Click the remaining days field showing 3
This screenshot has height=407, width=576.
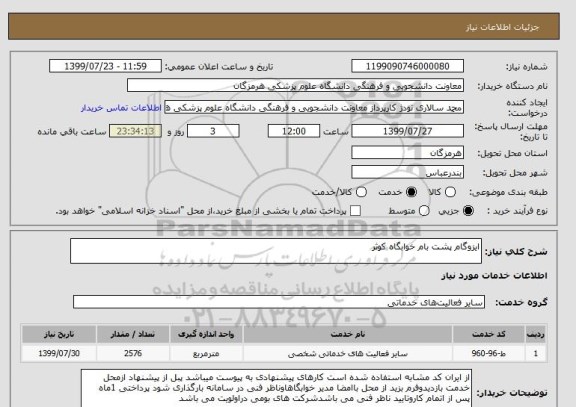pos(213,131)
